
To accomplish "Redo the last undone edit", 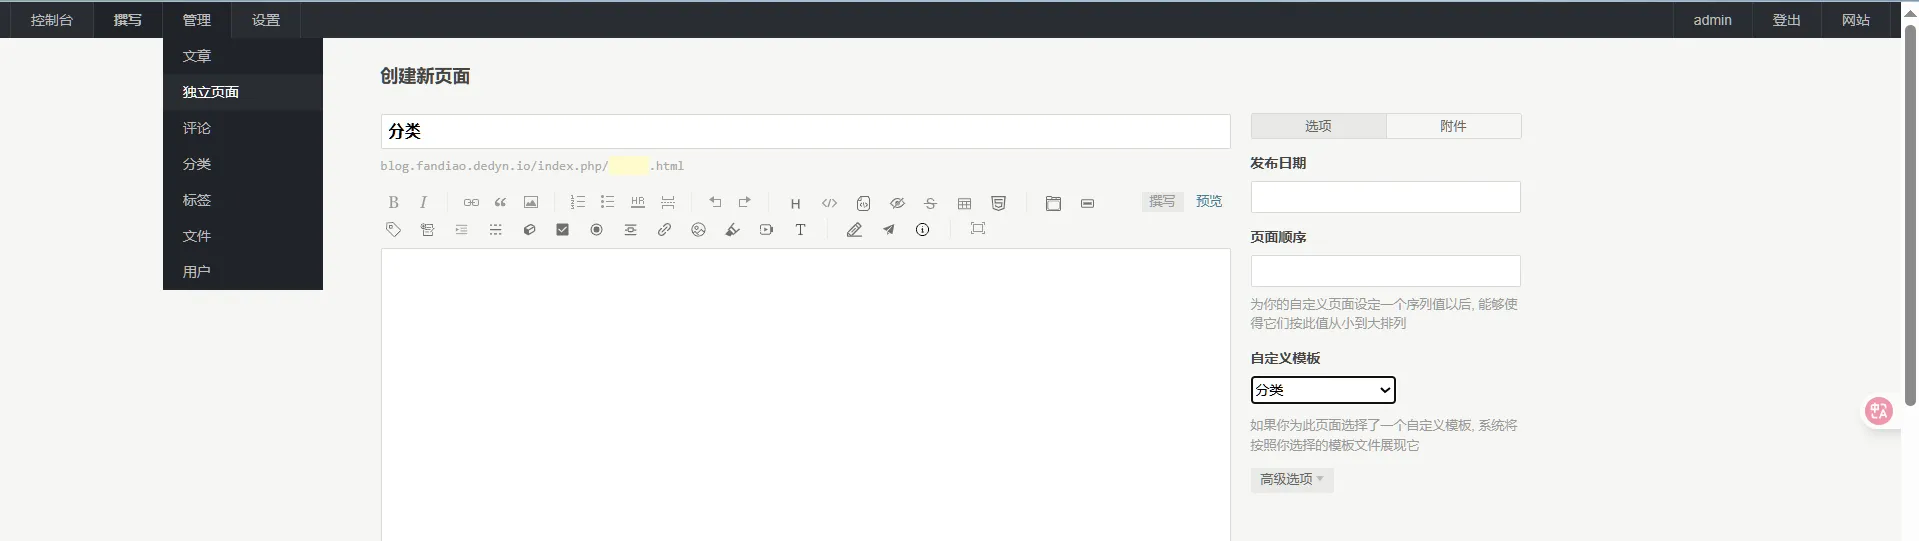I will point(745,202).
